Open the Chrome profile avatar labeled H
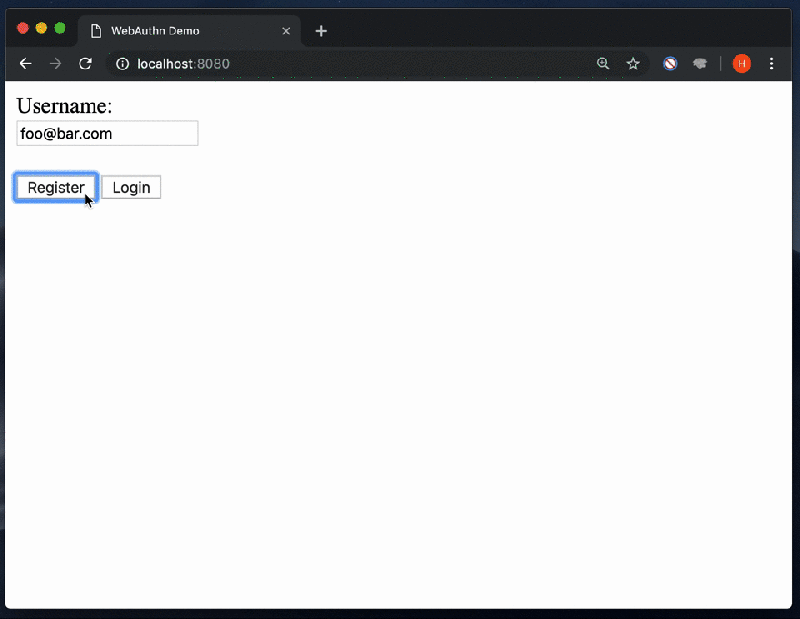Screen dimensions: 800x619 741,63
